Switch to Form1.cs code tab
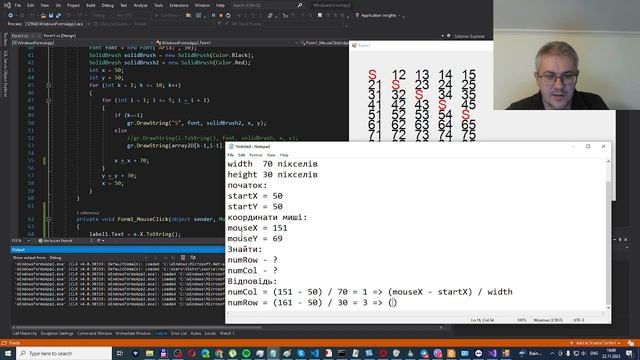 20,36
